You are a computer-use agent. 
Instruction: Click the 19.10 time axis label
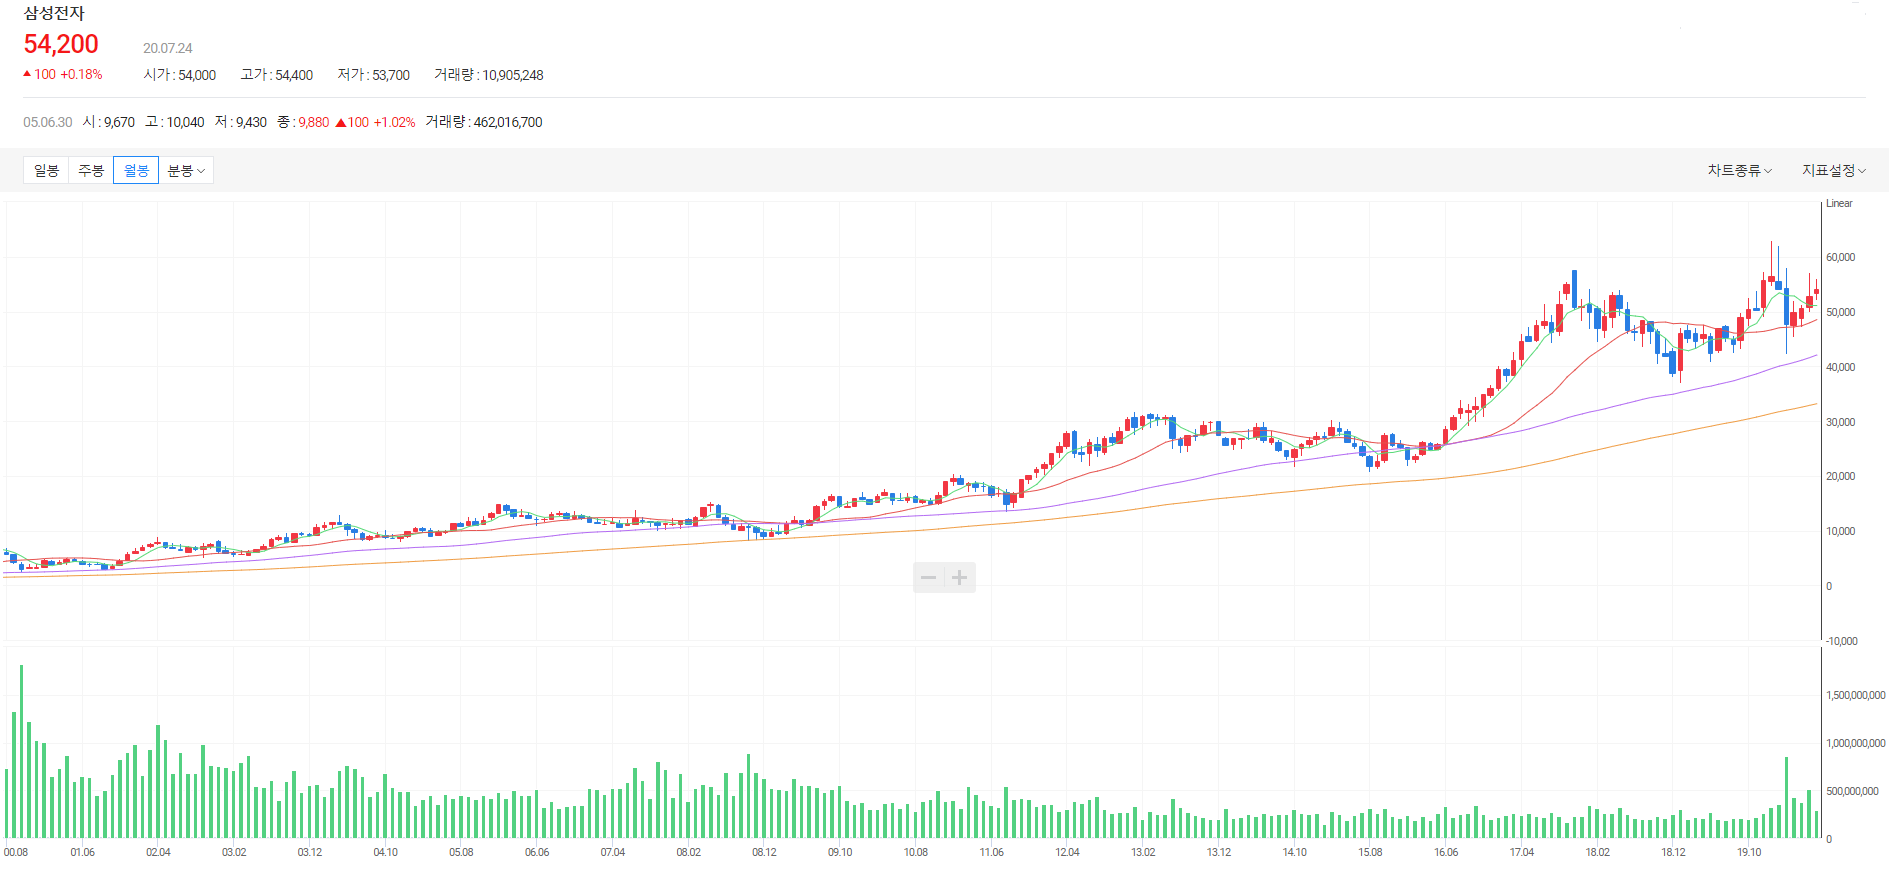(1749, 852)
